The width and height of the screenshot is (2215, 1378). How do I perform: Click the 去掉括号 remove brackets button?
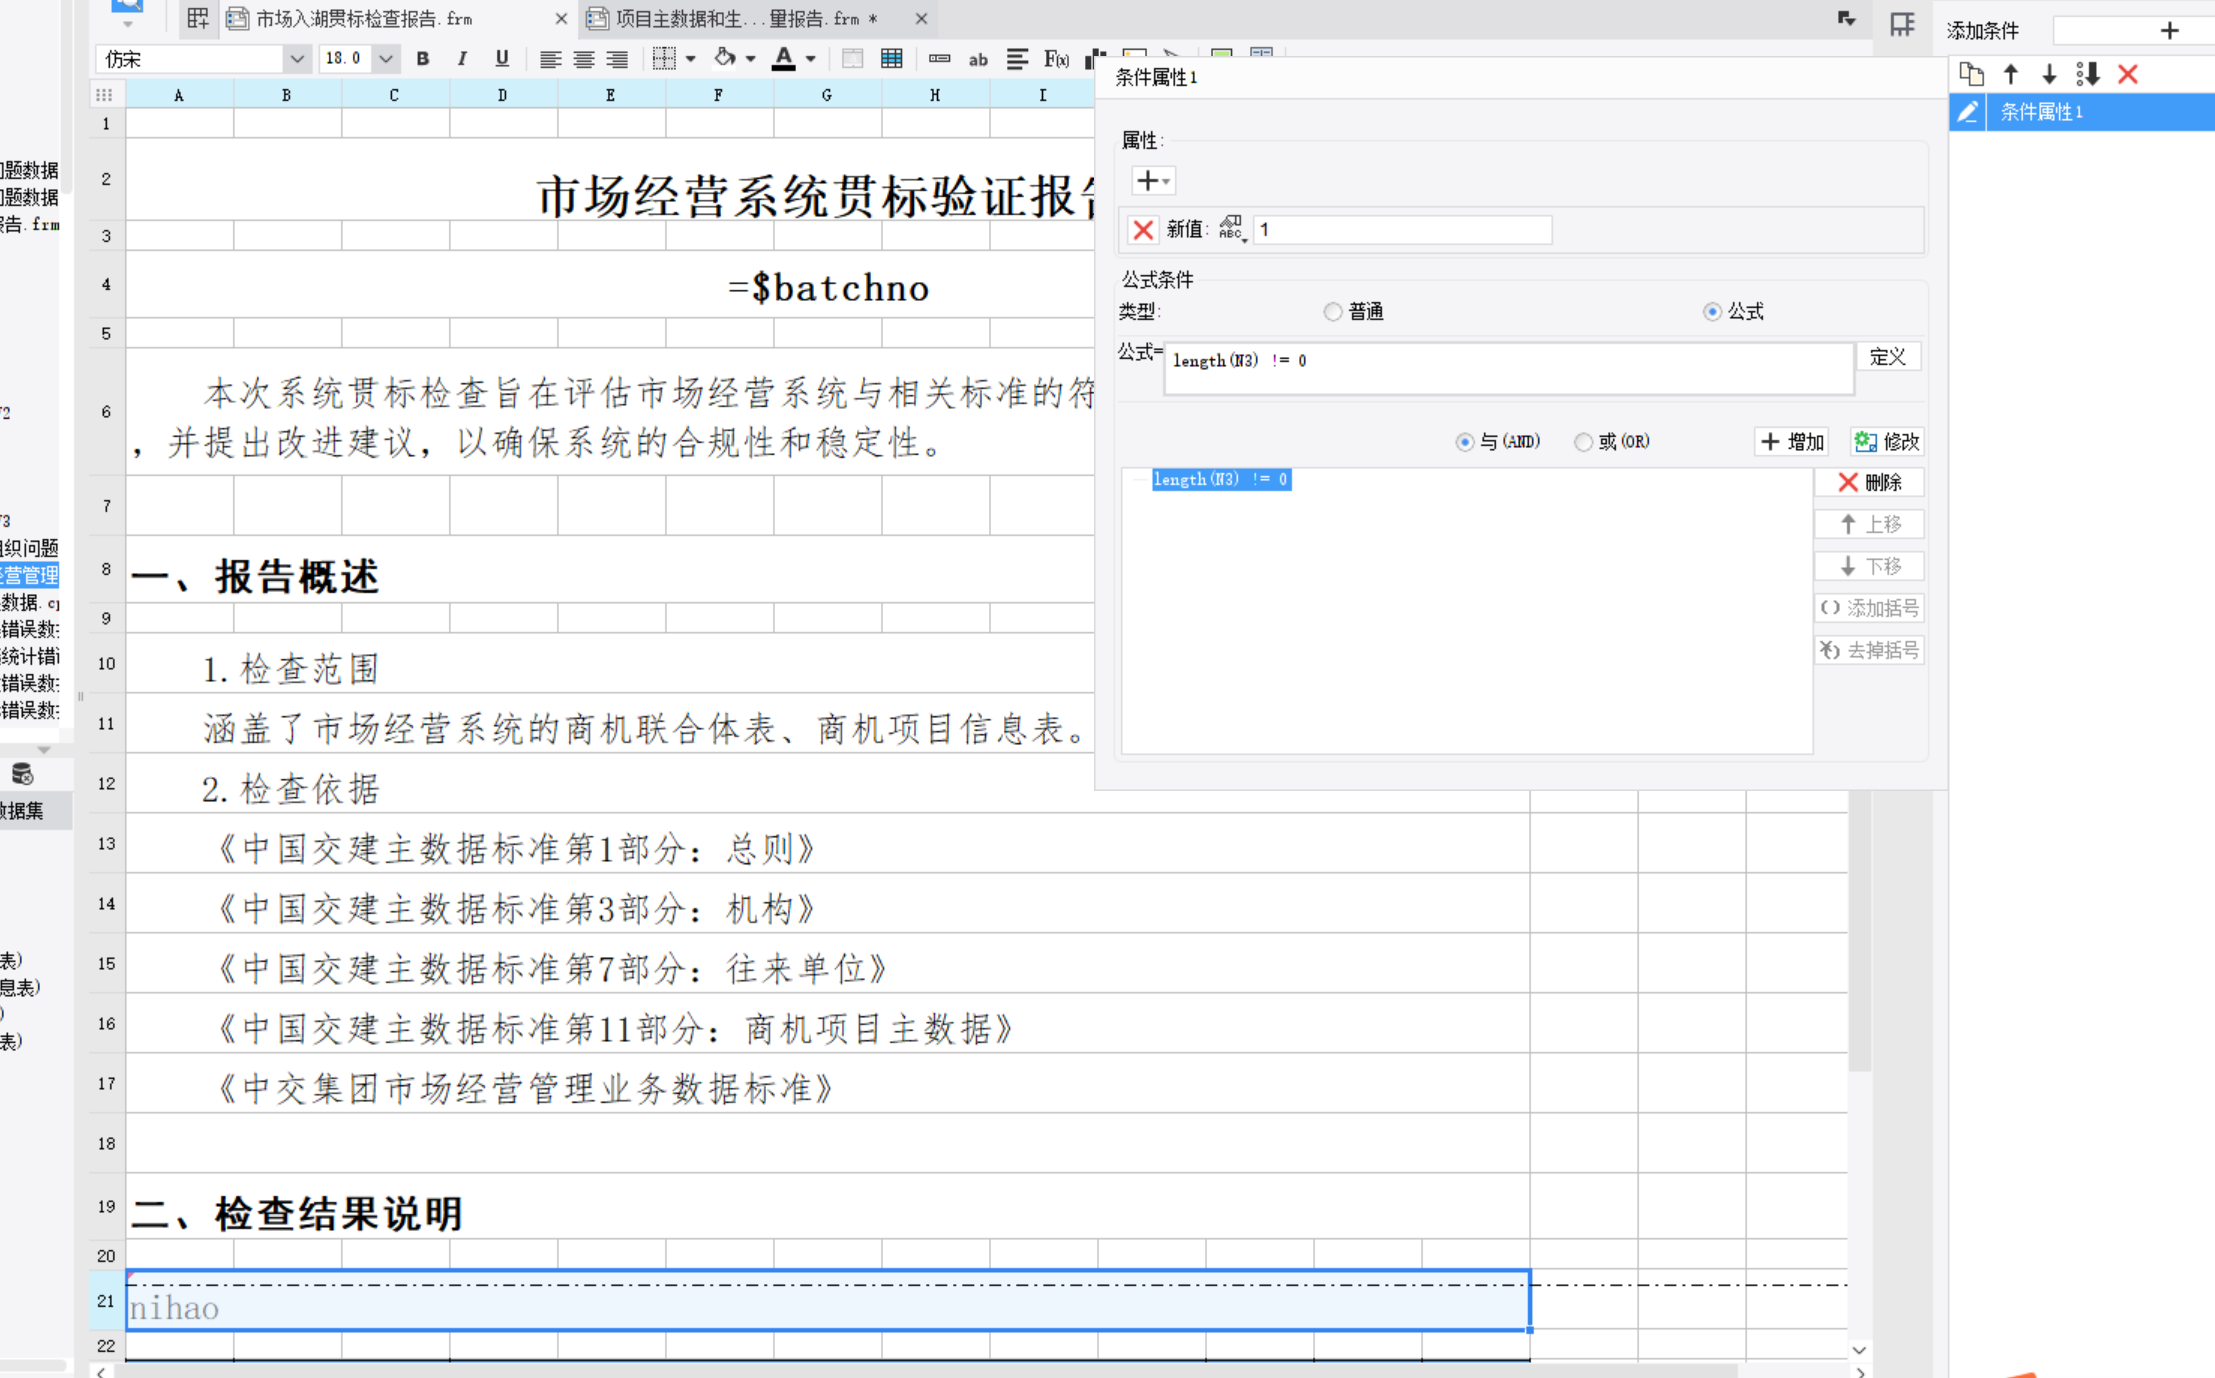pyautogui.click(x=1869, y=651)
